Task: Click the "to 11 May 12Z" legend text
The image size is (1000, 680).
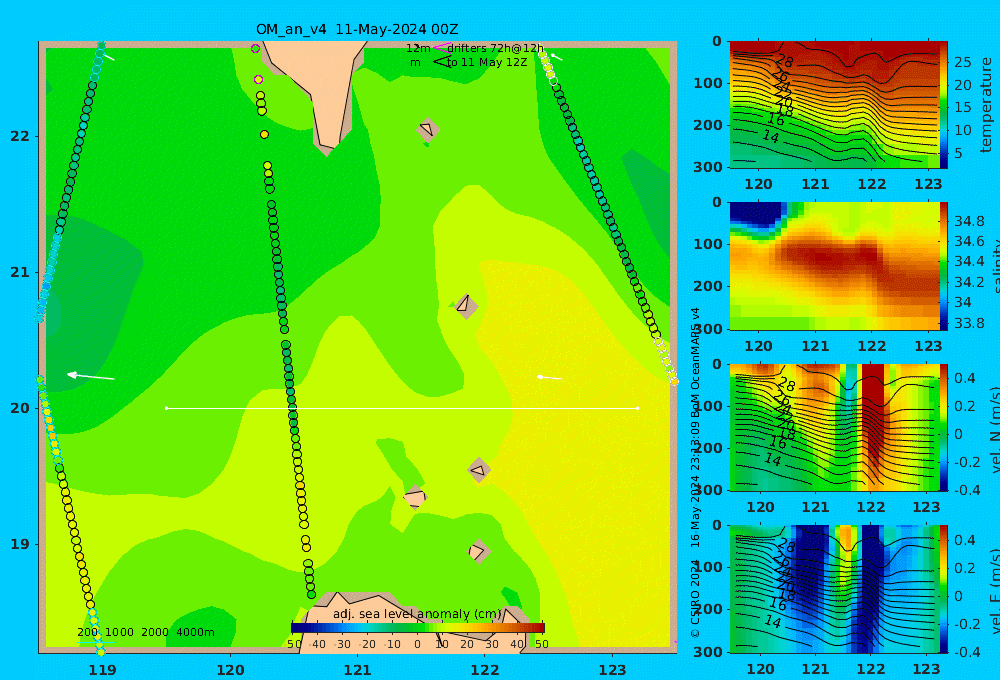Action: coord(487,62)
